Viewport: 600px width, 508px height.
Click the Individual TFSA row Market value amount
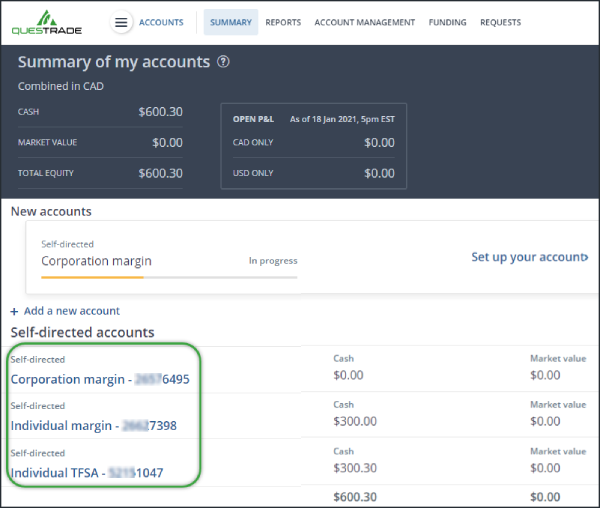click(x=545, y=468)
